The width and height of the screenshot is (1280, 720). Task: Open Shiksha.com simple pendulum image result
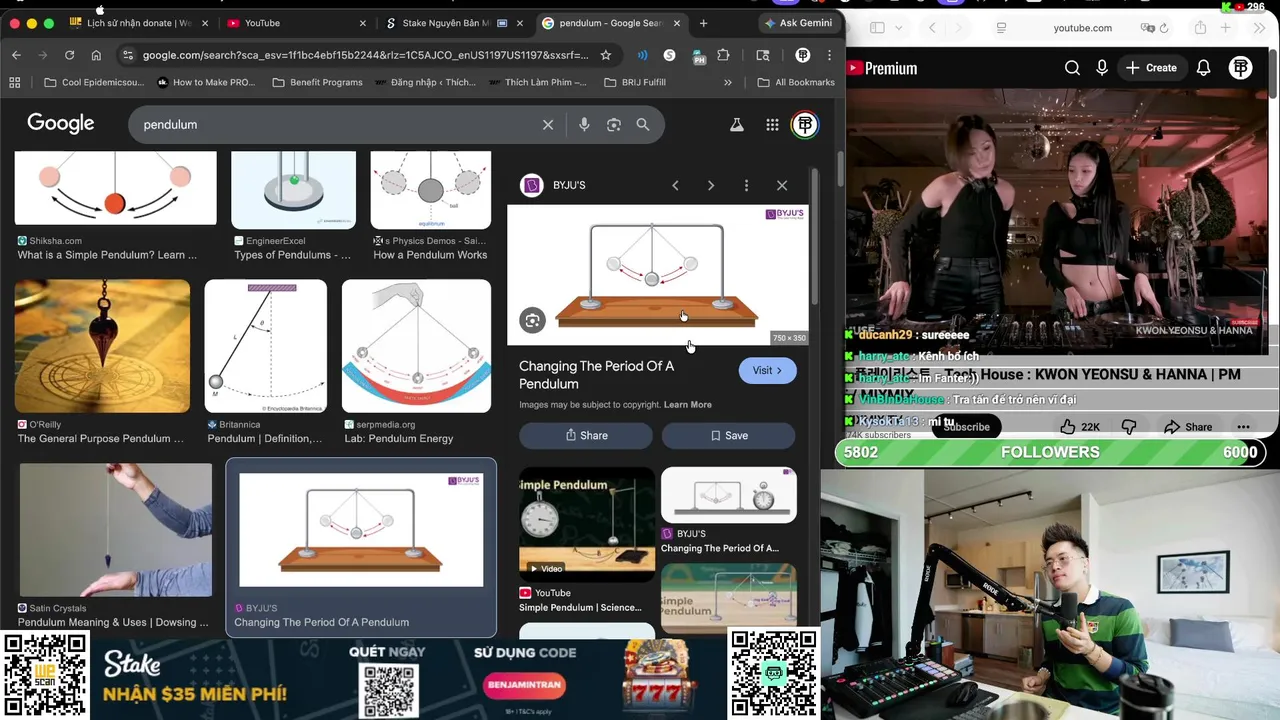pyautogui.click(x=115, y=188)
